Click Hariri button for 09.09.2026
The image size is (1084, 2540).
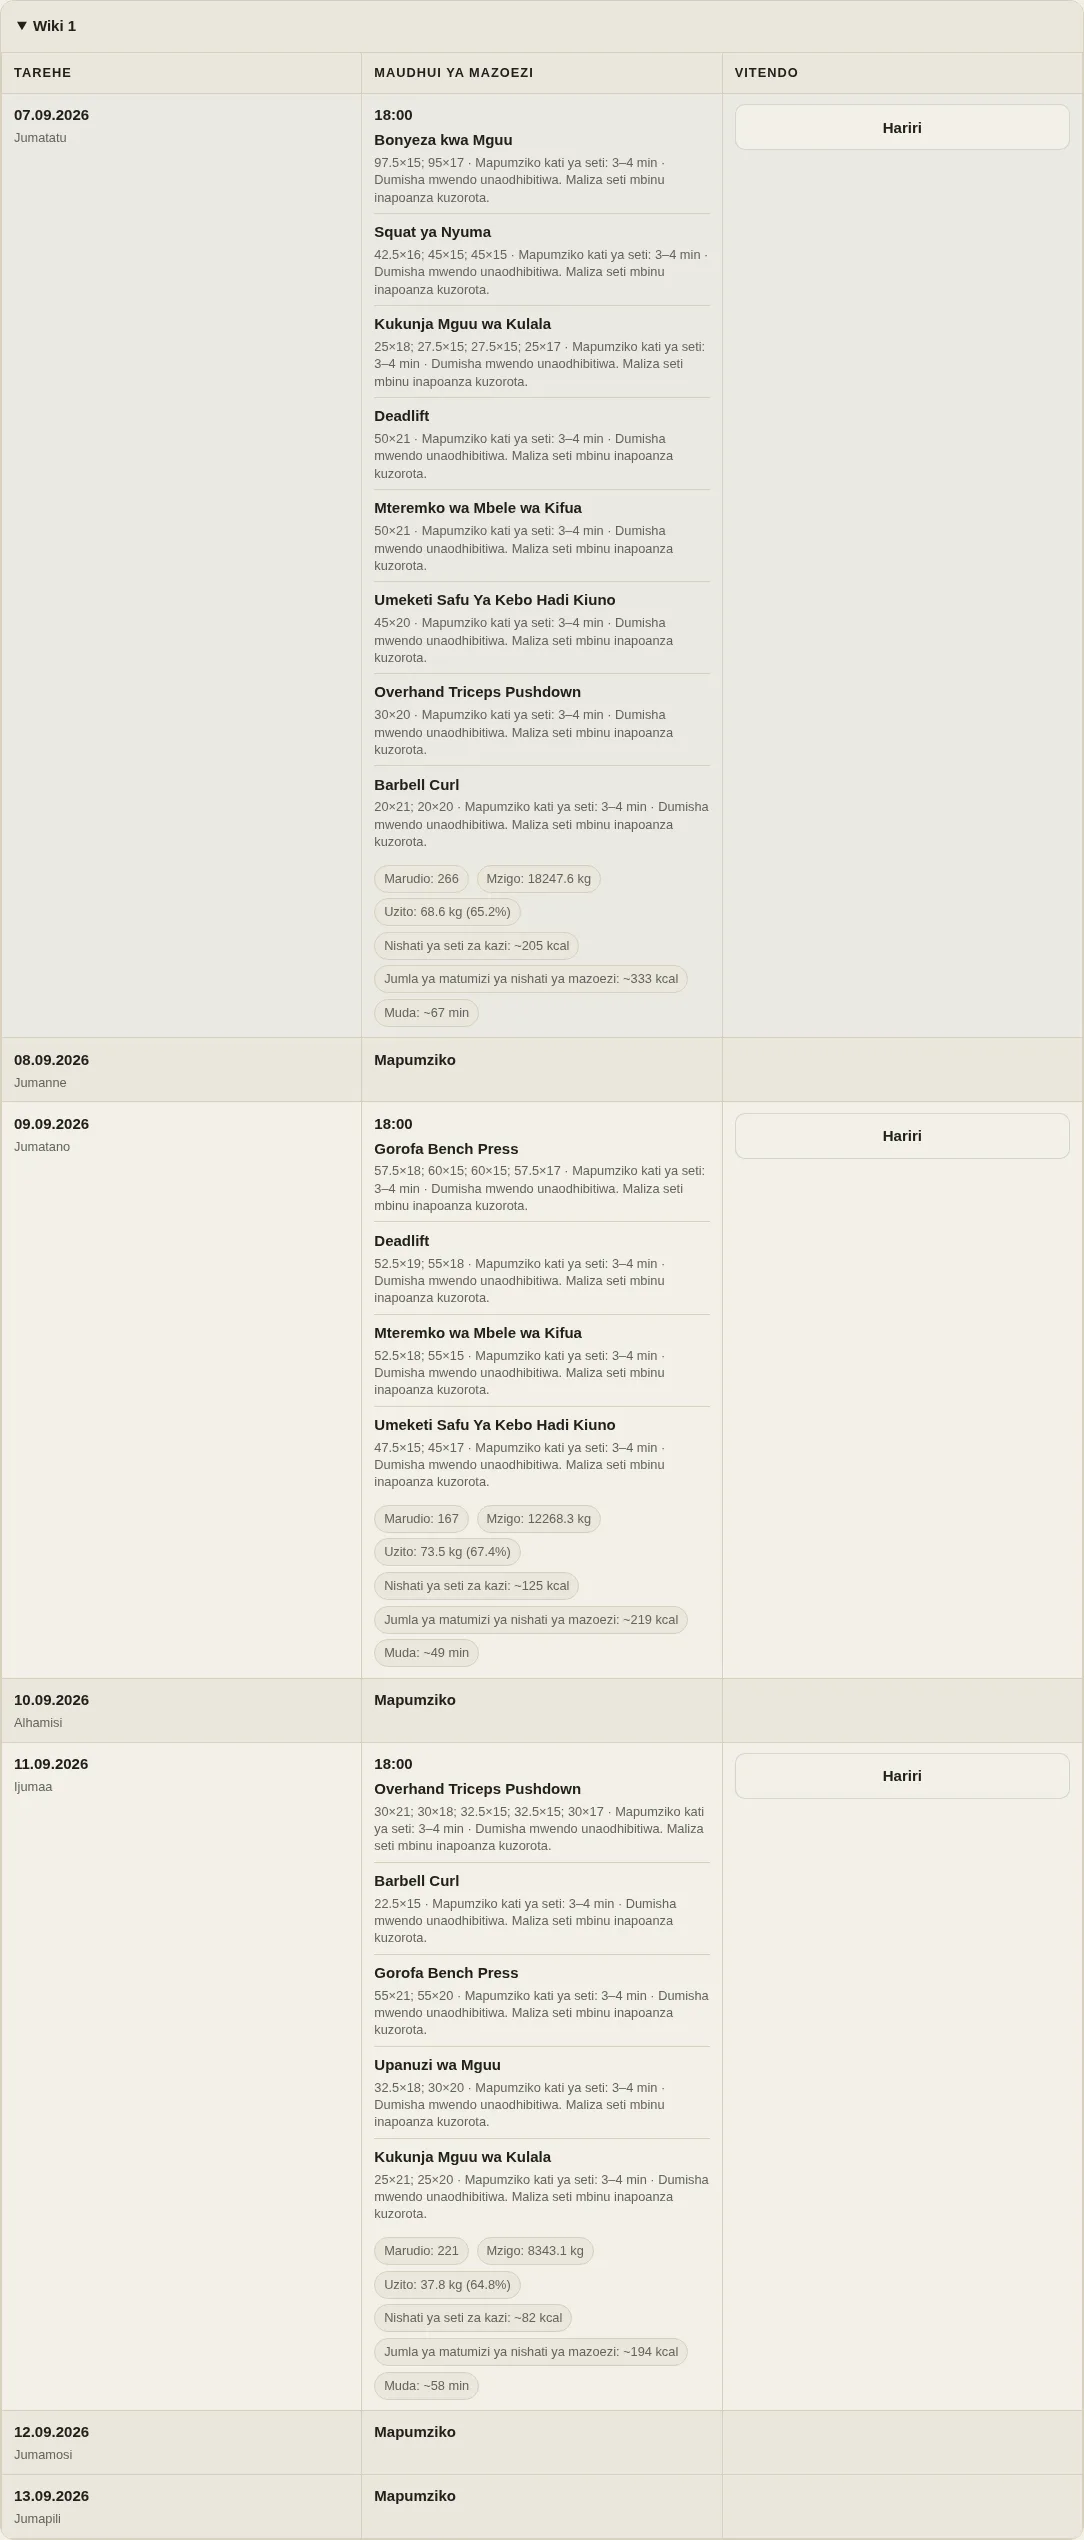click(x=902, y=1136)
